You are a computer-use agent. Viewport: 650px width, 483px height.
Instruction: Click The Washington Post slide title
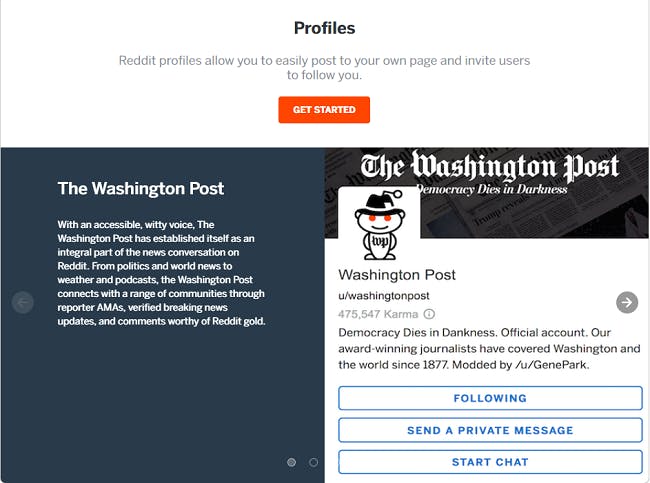[x=141, y=189]
